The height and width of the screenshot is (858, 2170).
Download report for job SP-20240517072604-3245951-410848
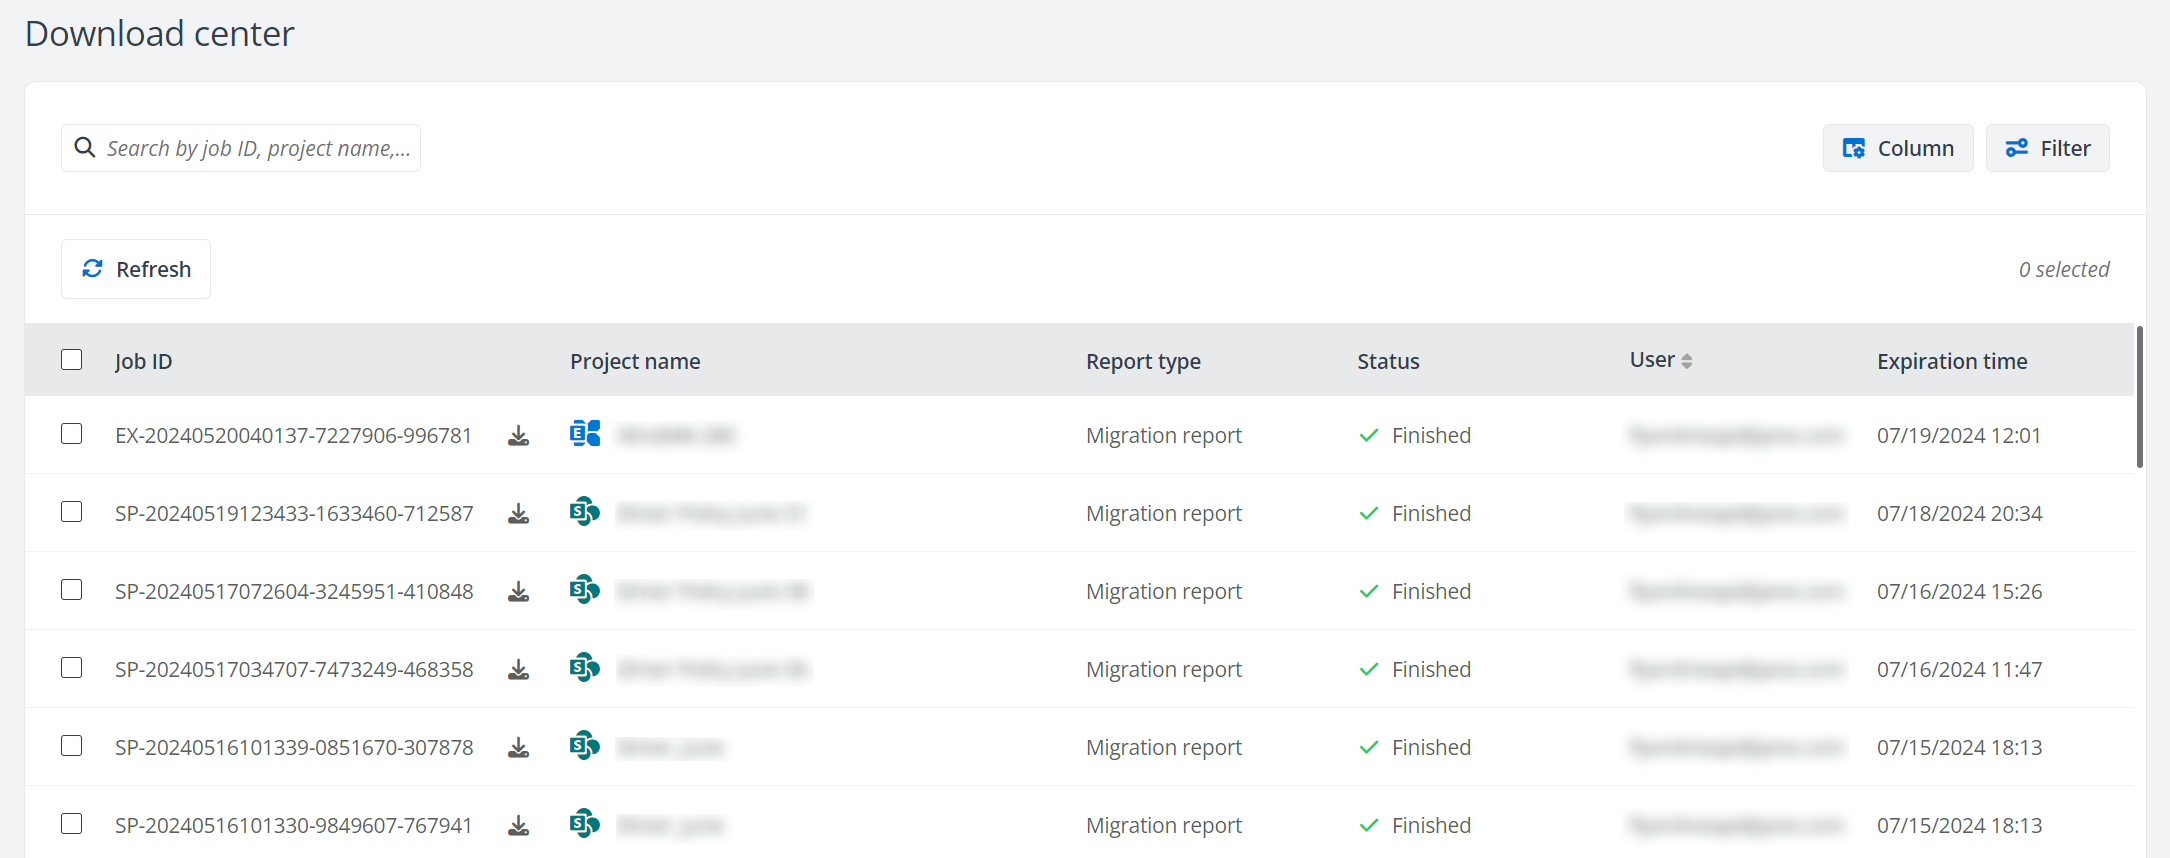pos(518,592)
